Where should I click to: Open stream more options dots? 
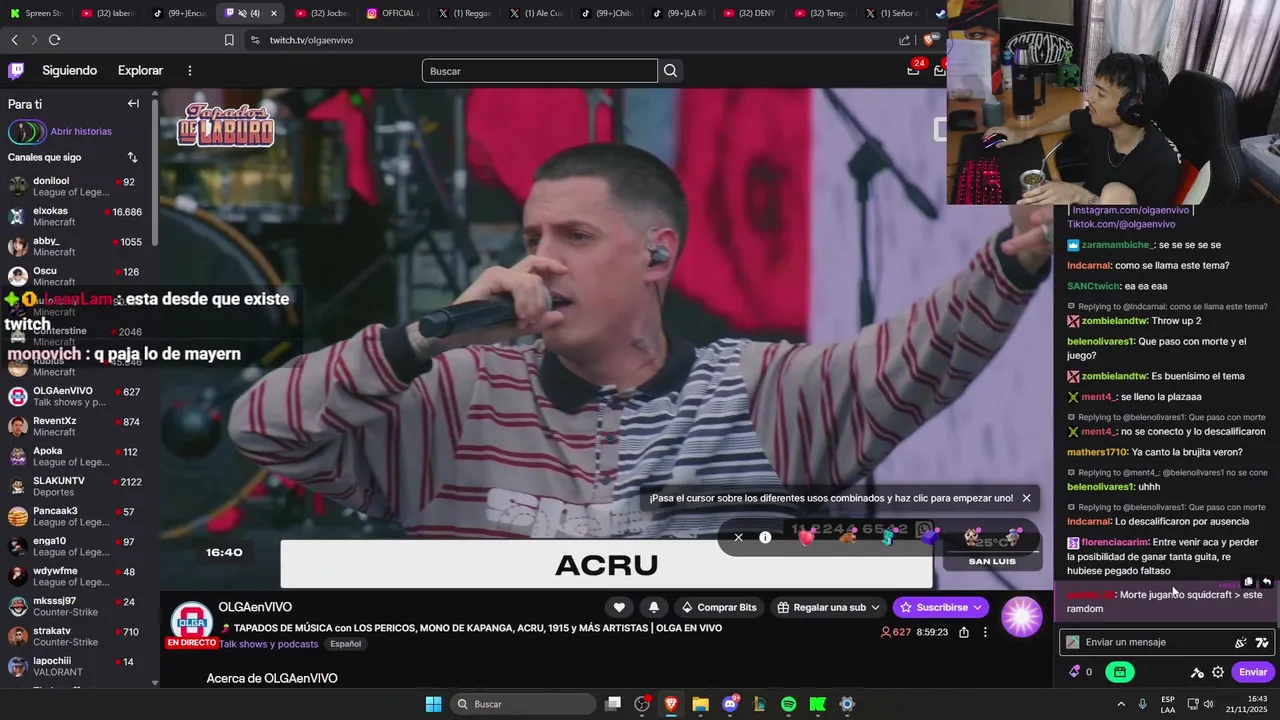pyautogui.click(x=985, y=632)
